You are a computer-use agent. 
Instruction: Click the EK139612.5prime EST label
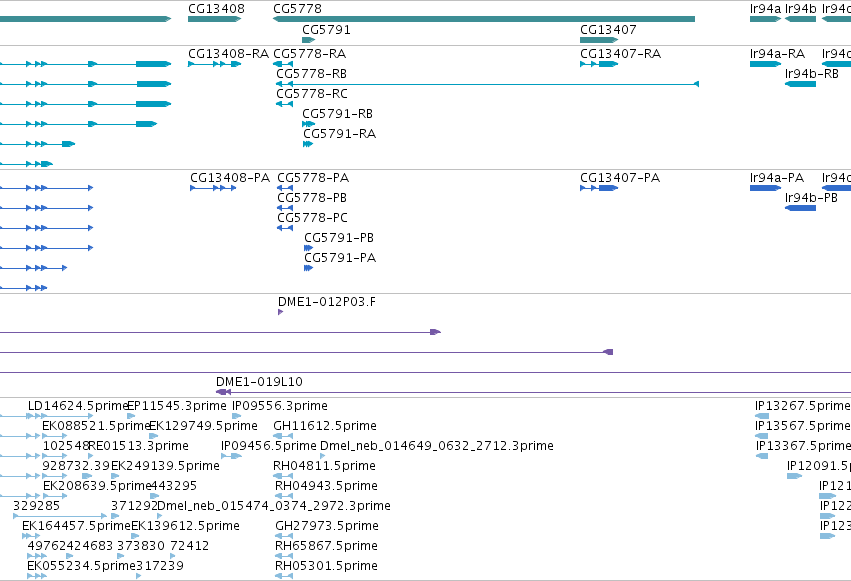(185, 526)
